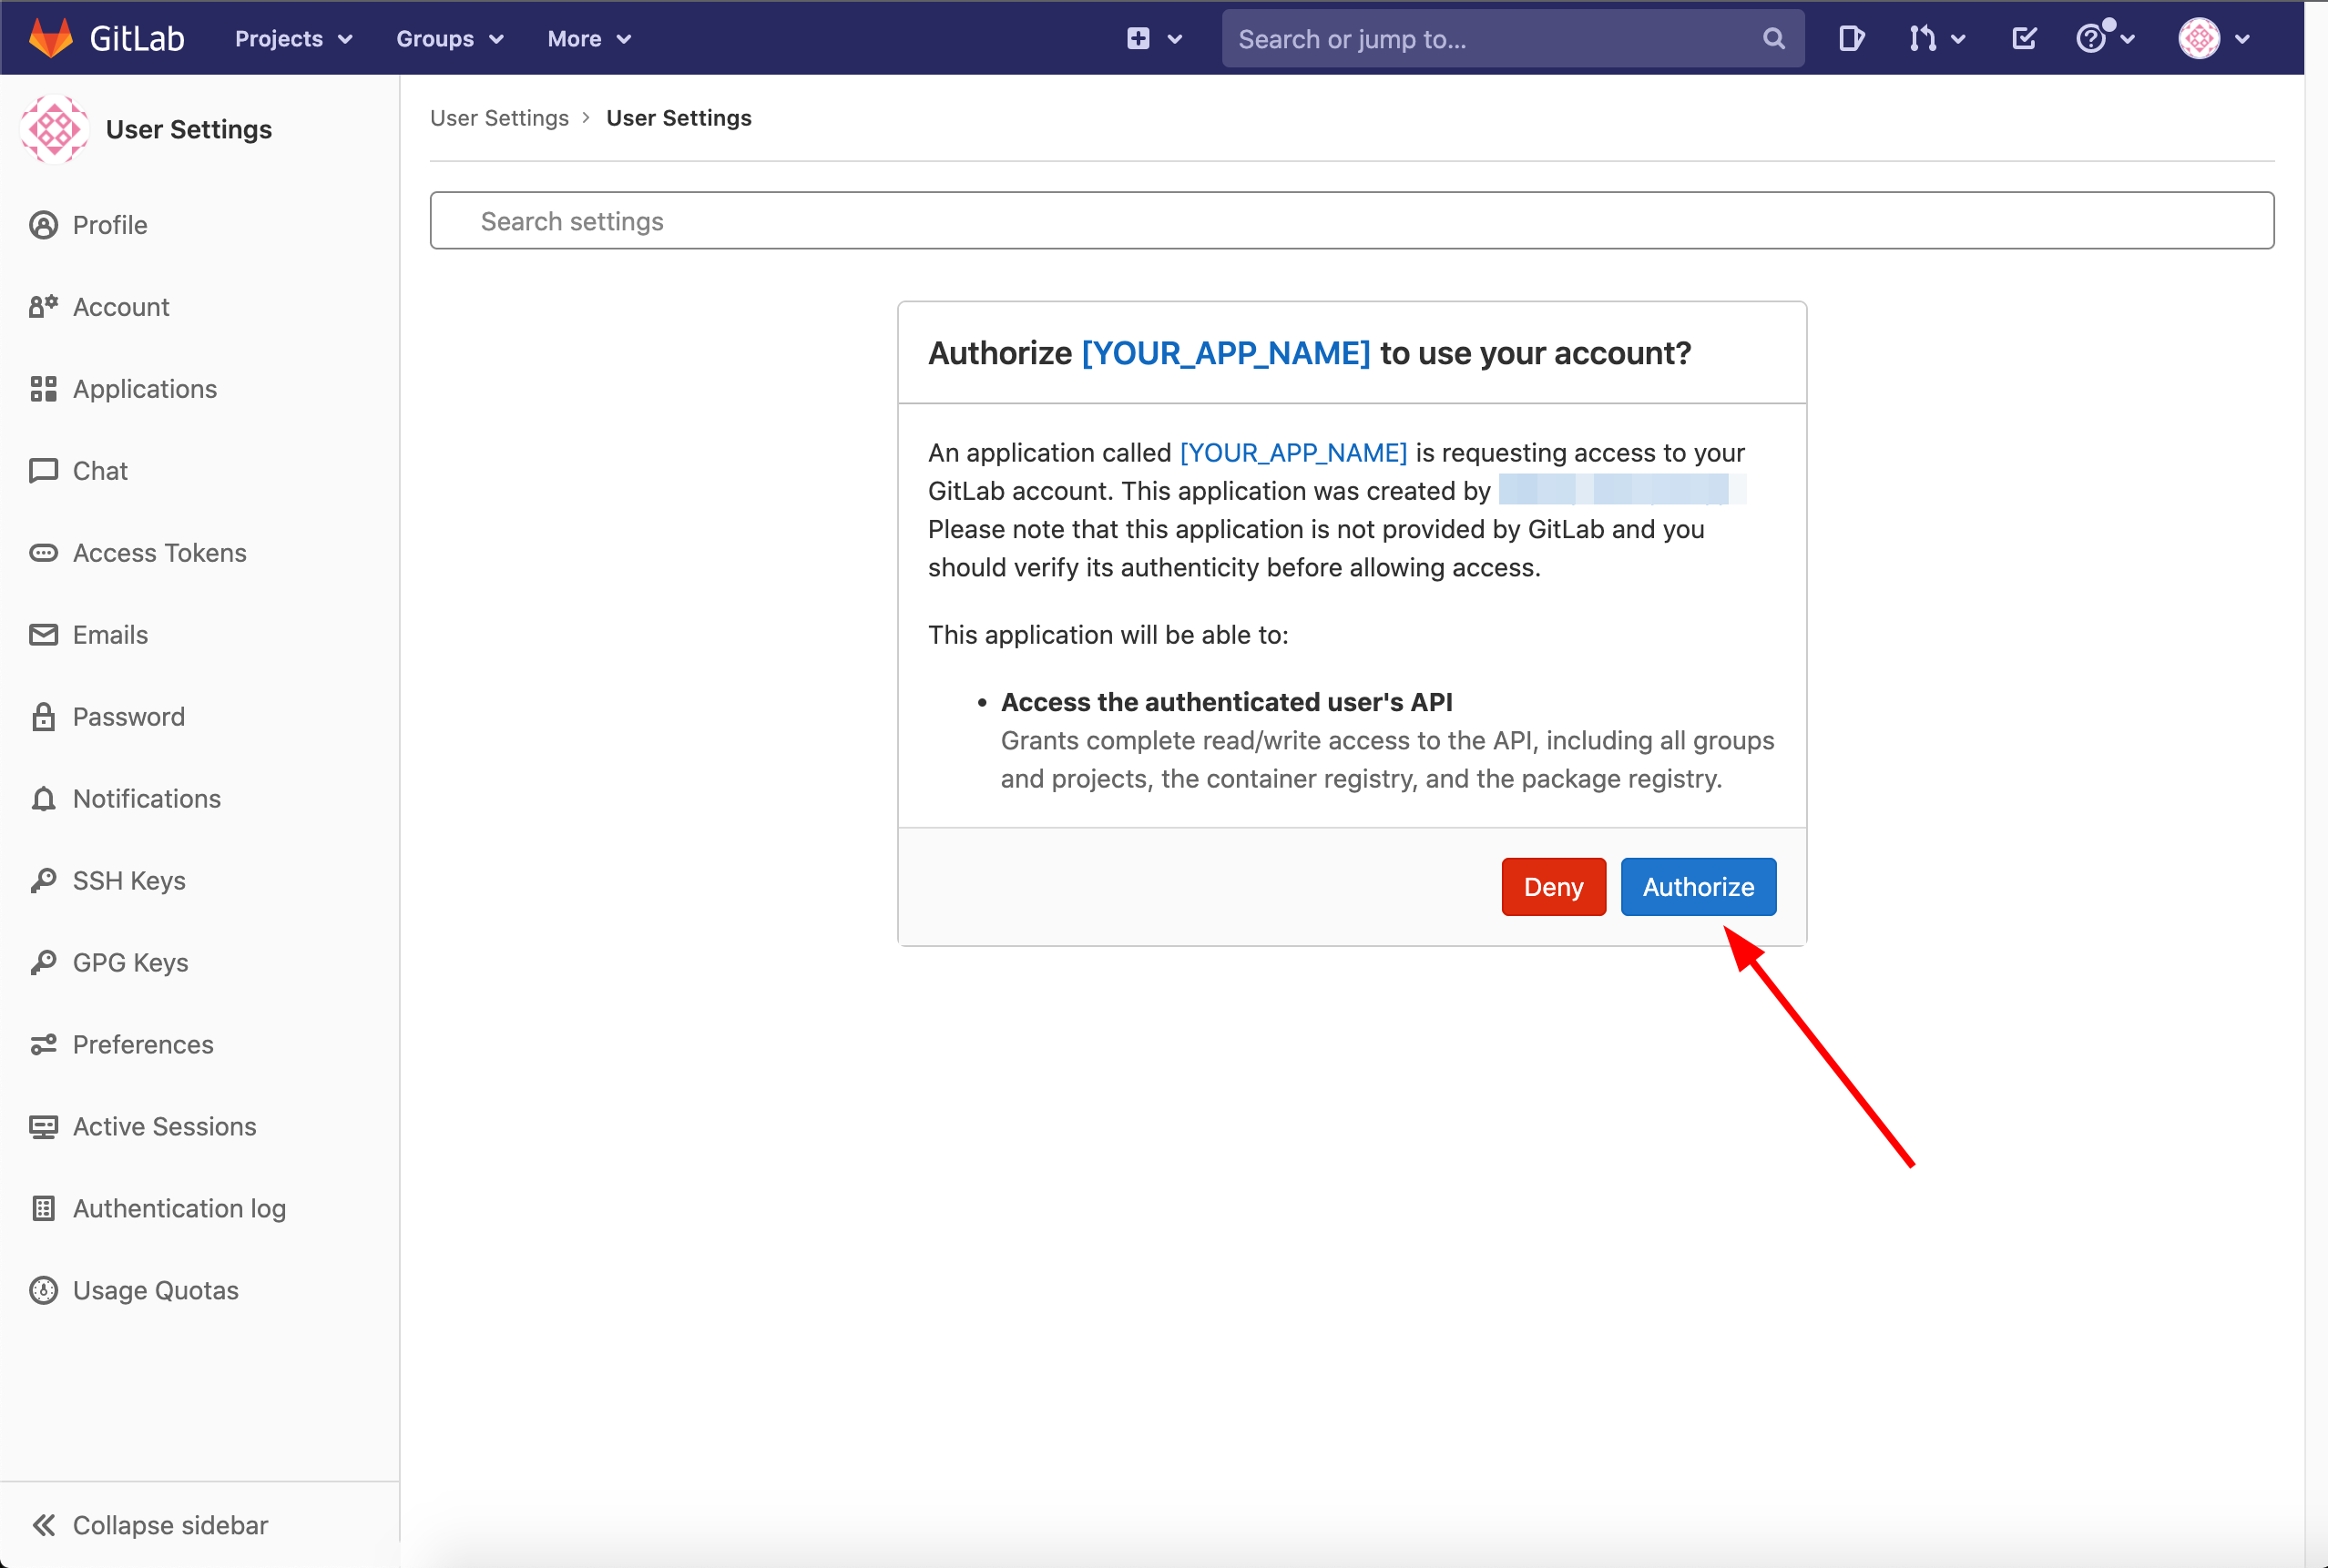The image size is (2328, 1568).
Task: Click the user avatar in navbar
Action: tap(2199, 39)
